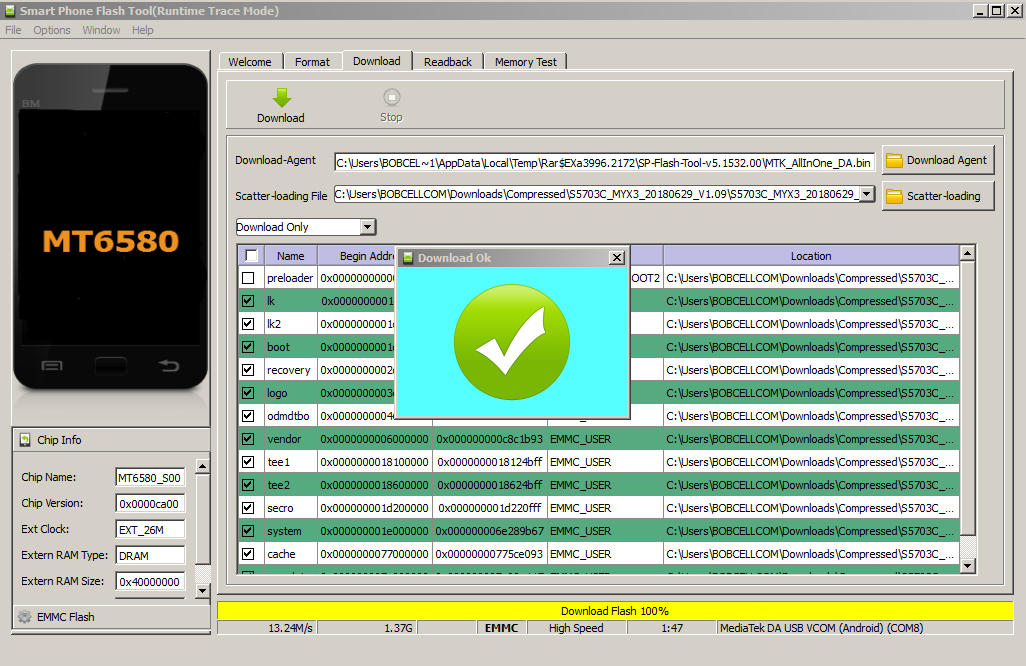Switch to the Memory Test tab
1026x666 pixels.
pyautogui.click(x=525, y=61)
